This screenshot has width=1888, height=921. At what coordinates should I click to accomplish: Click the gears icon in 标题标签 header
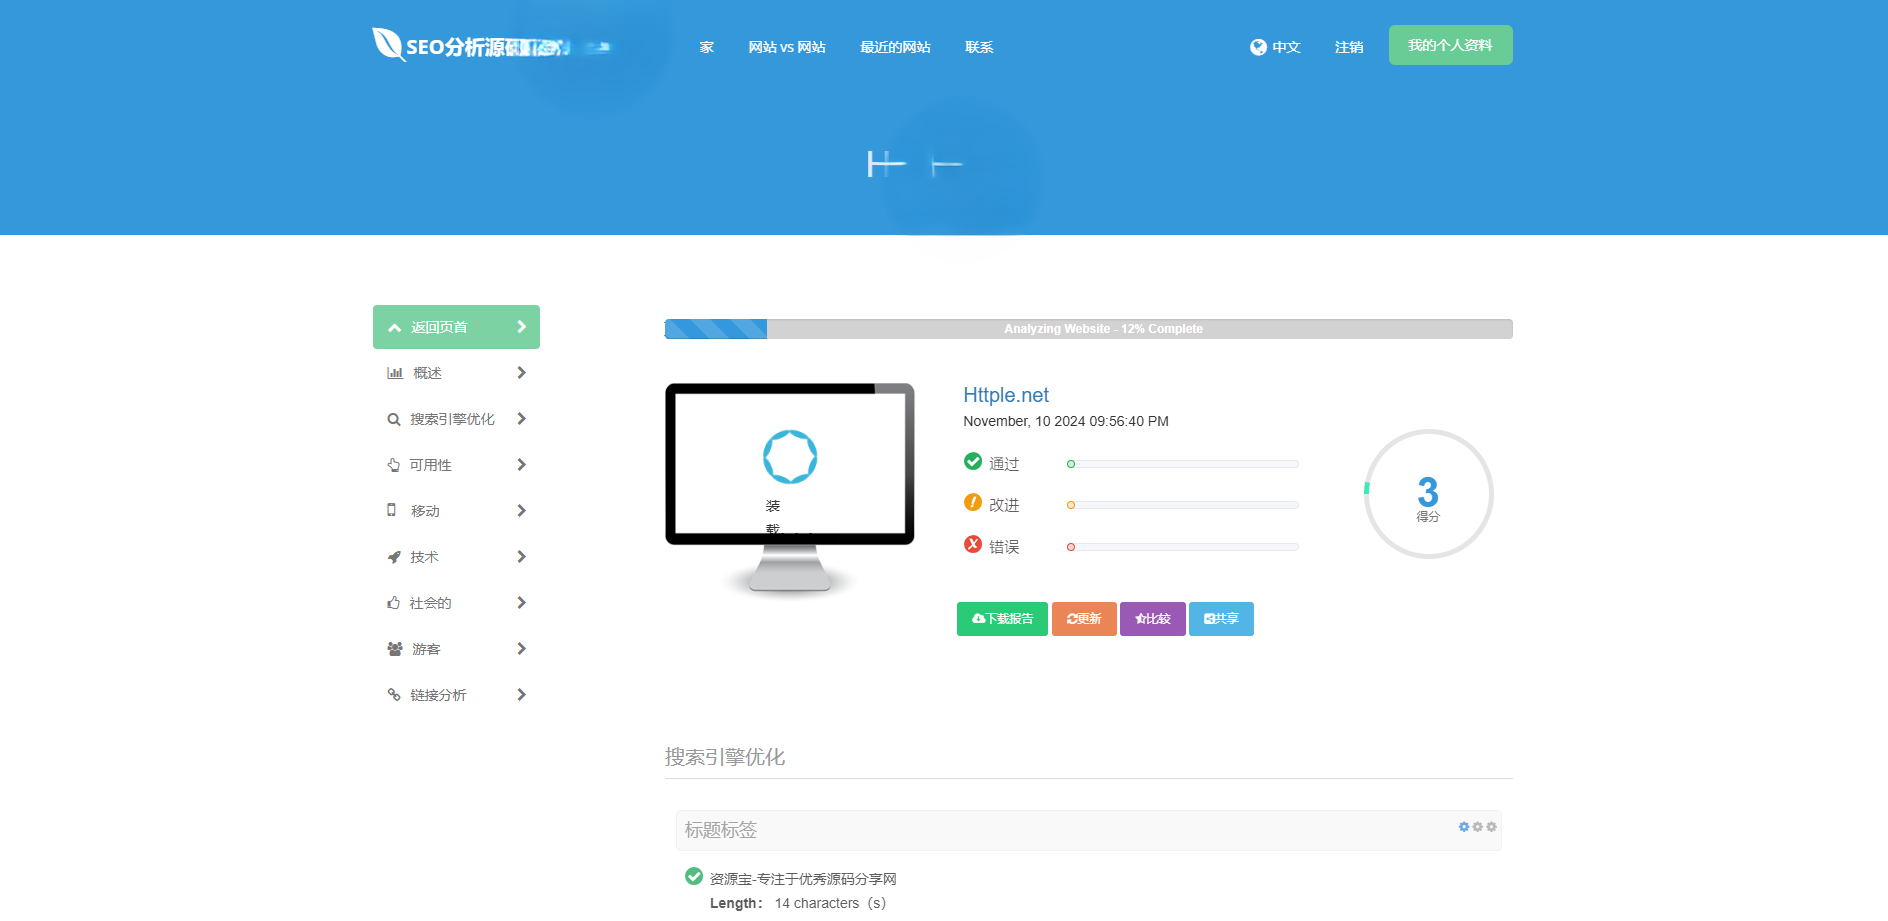pos(1477,827)
